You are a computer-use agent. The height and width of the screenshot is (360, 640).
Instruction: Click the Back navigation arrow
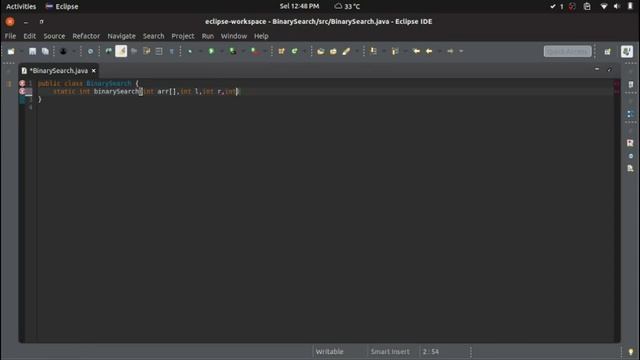429,51
